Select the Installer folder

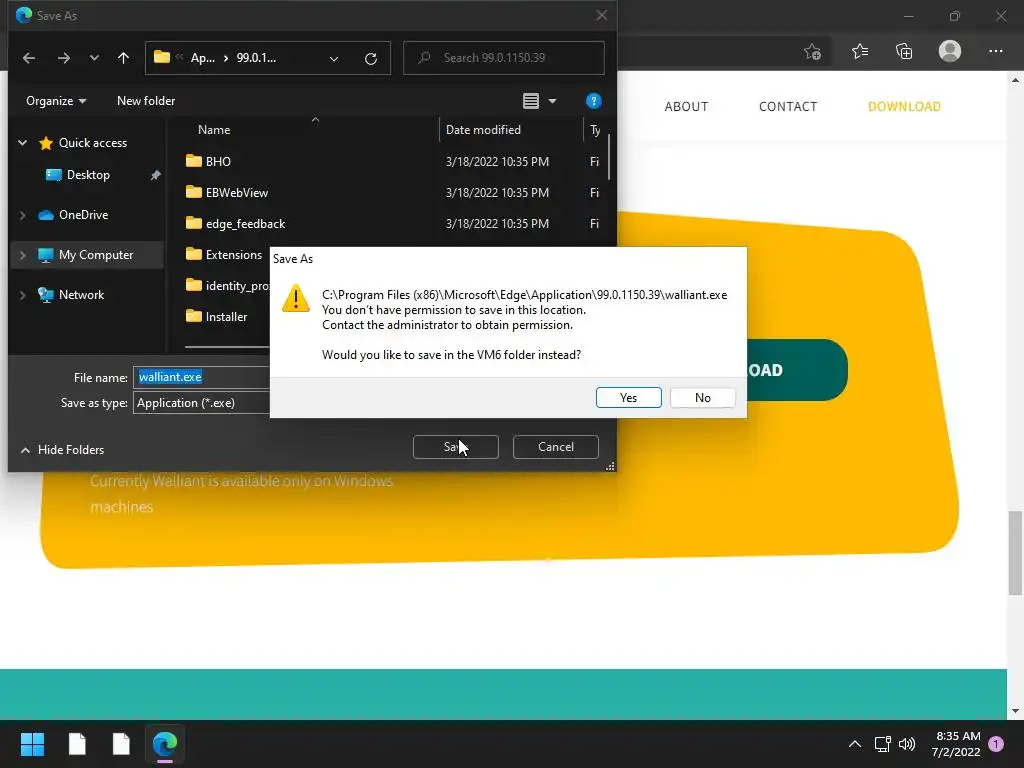coord(226,317)
